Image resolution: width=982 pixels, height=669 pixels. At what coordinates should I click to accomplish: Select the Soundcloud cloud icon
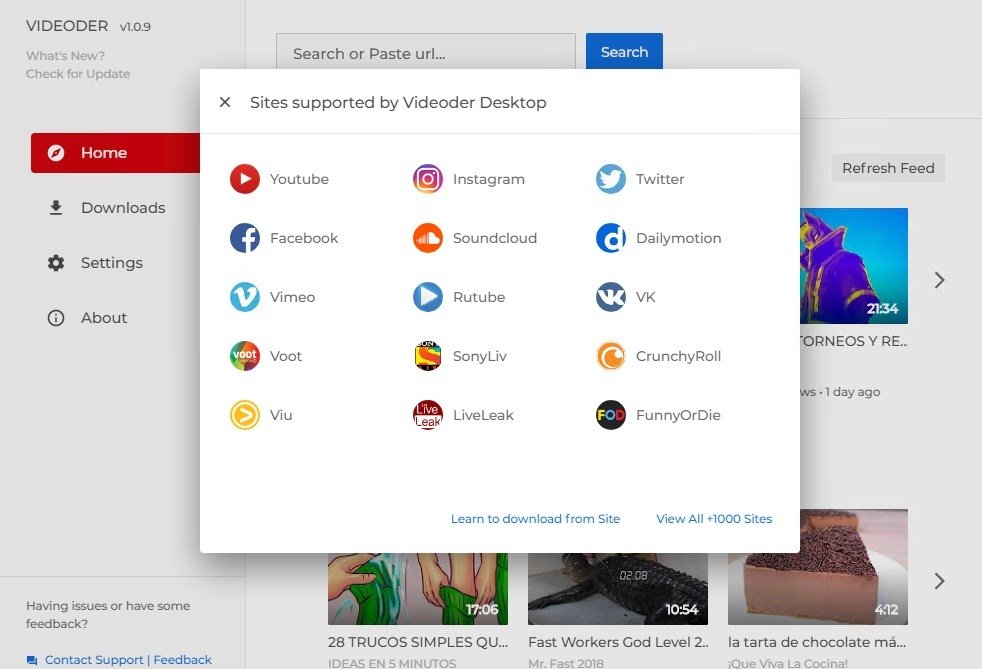pyautogui.click(x=428, y=238)
